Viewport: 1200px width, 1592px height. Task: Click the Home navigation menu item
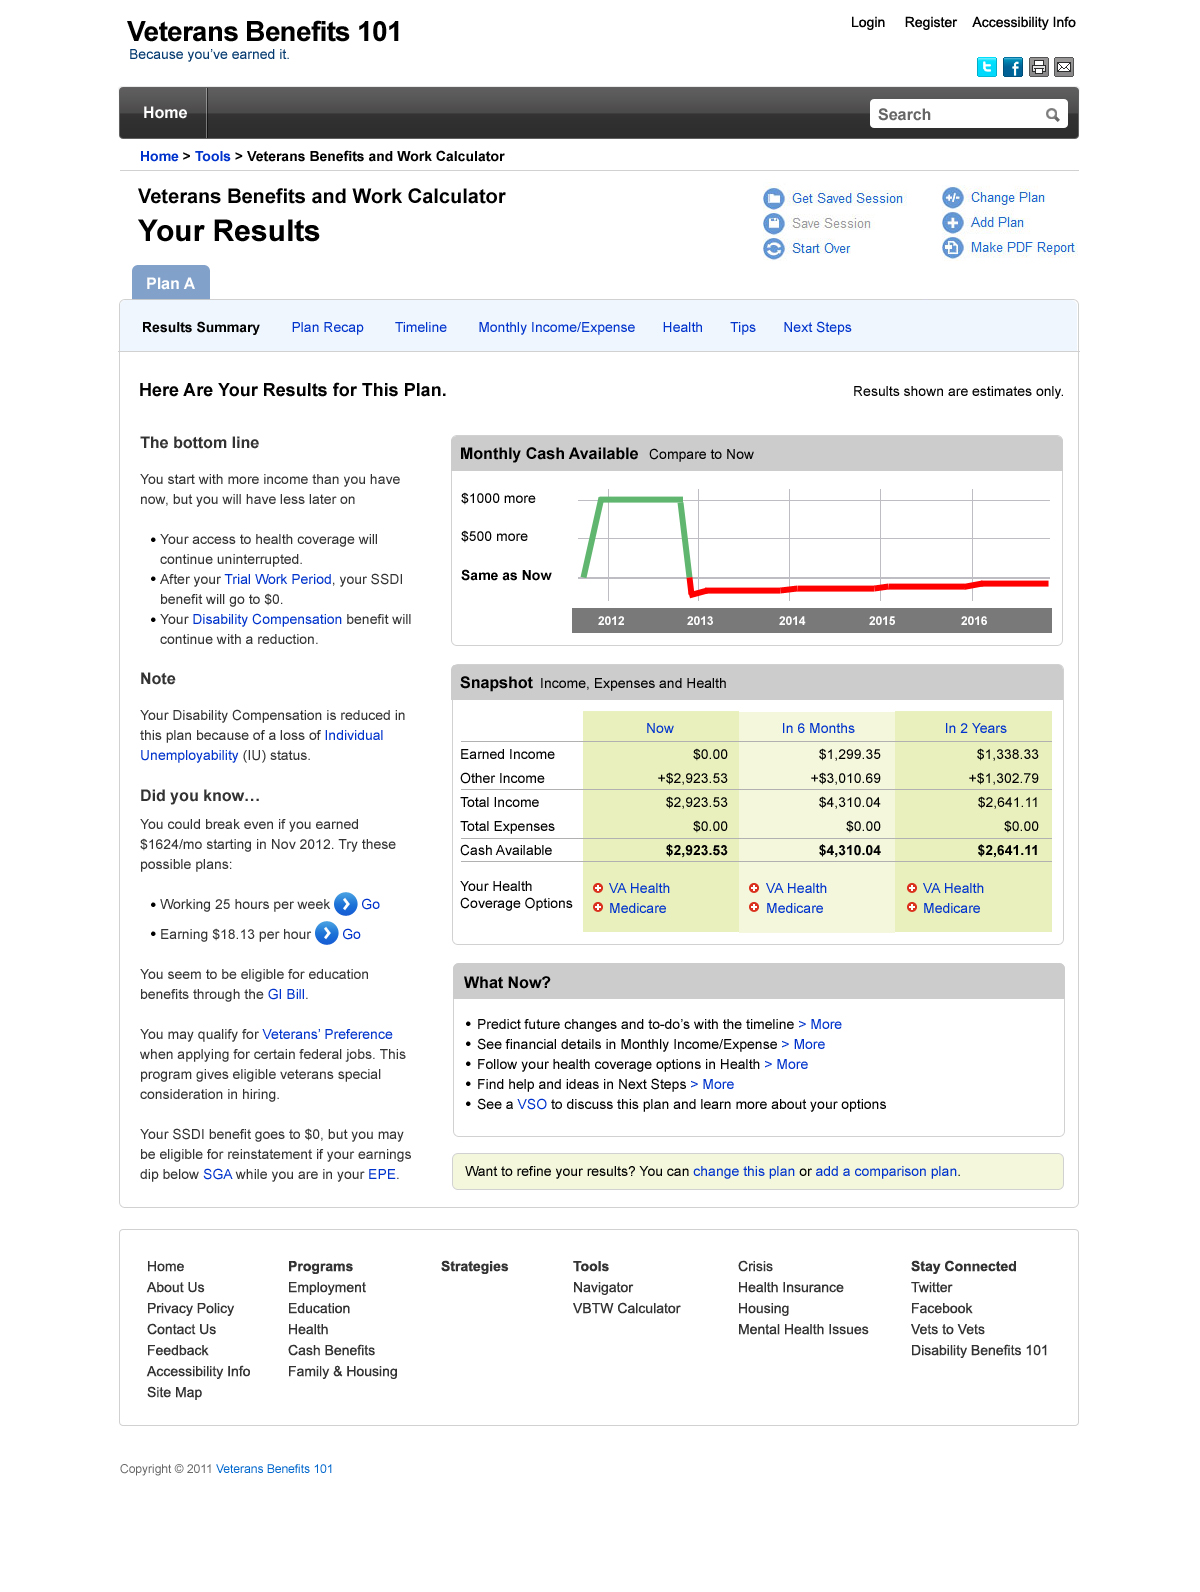(x=164, y=113)
